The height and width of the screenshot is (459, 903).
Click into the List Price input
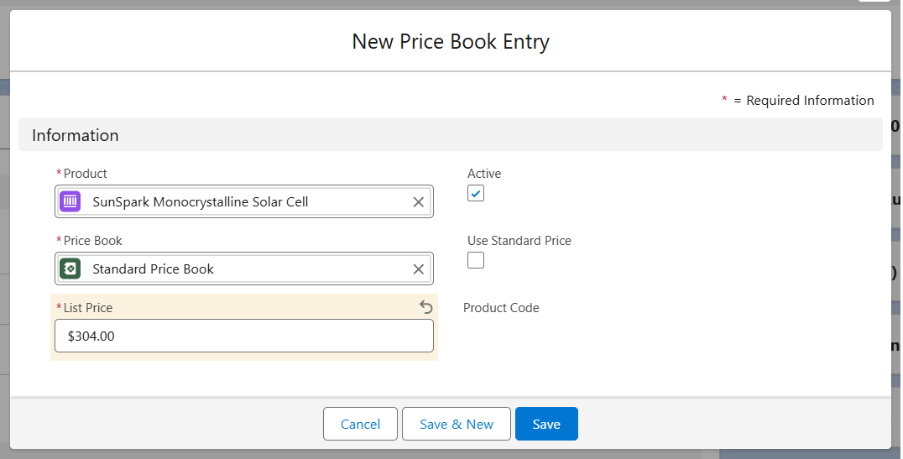pyautogui.click(x=244, y=336)
